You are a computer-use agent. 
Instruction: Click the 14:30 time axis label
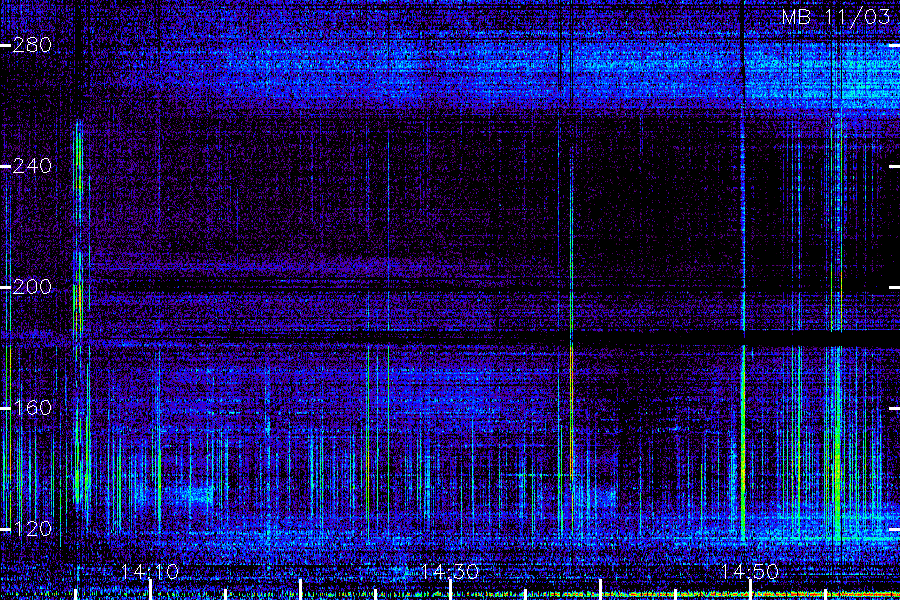[x=450, y=572]
